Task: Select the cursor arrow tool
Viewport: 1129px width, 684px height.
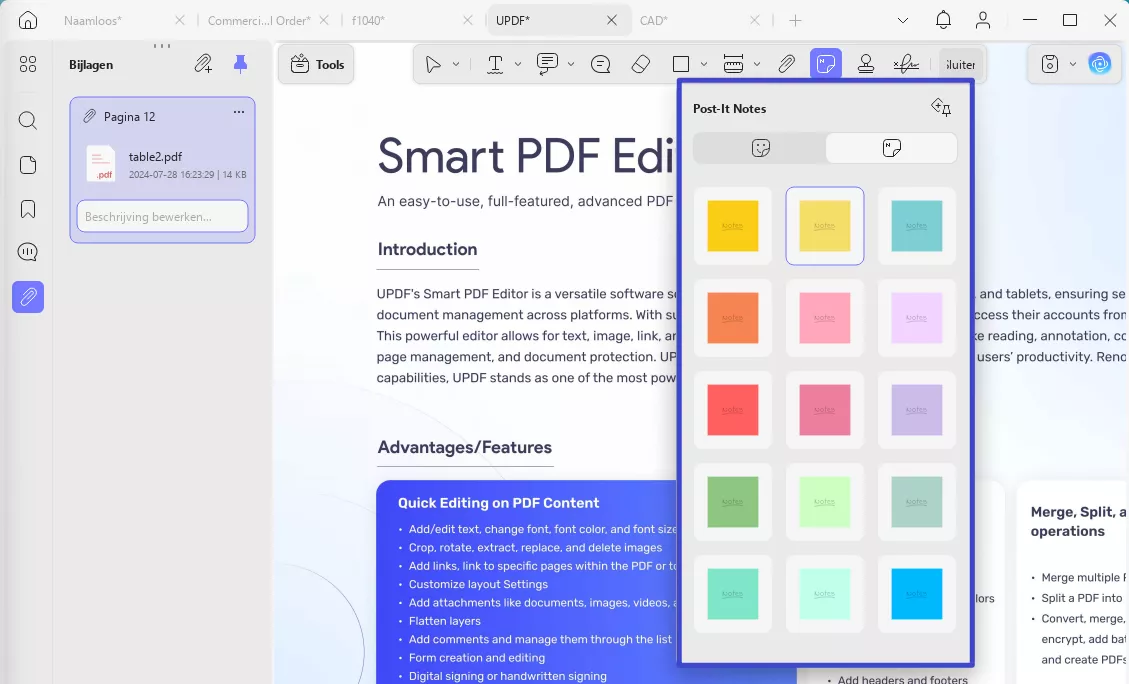Action: [433, 65]
